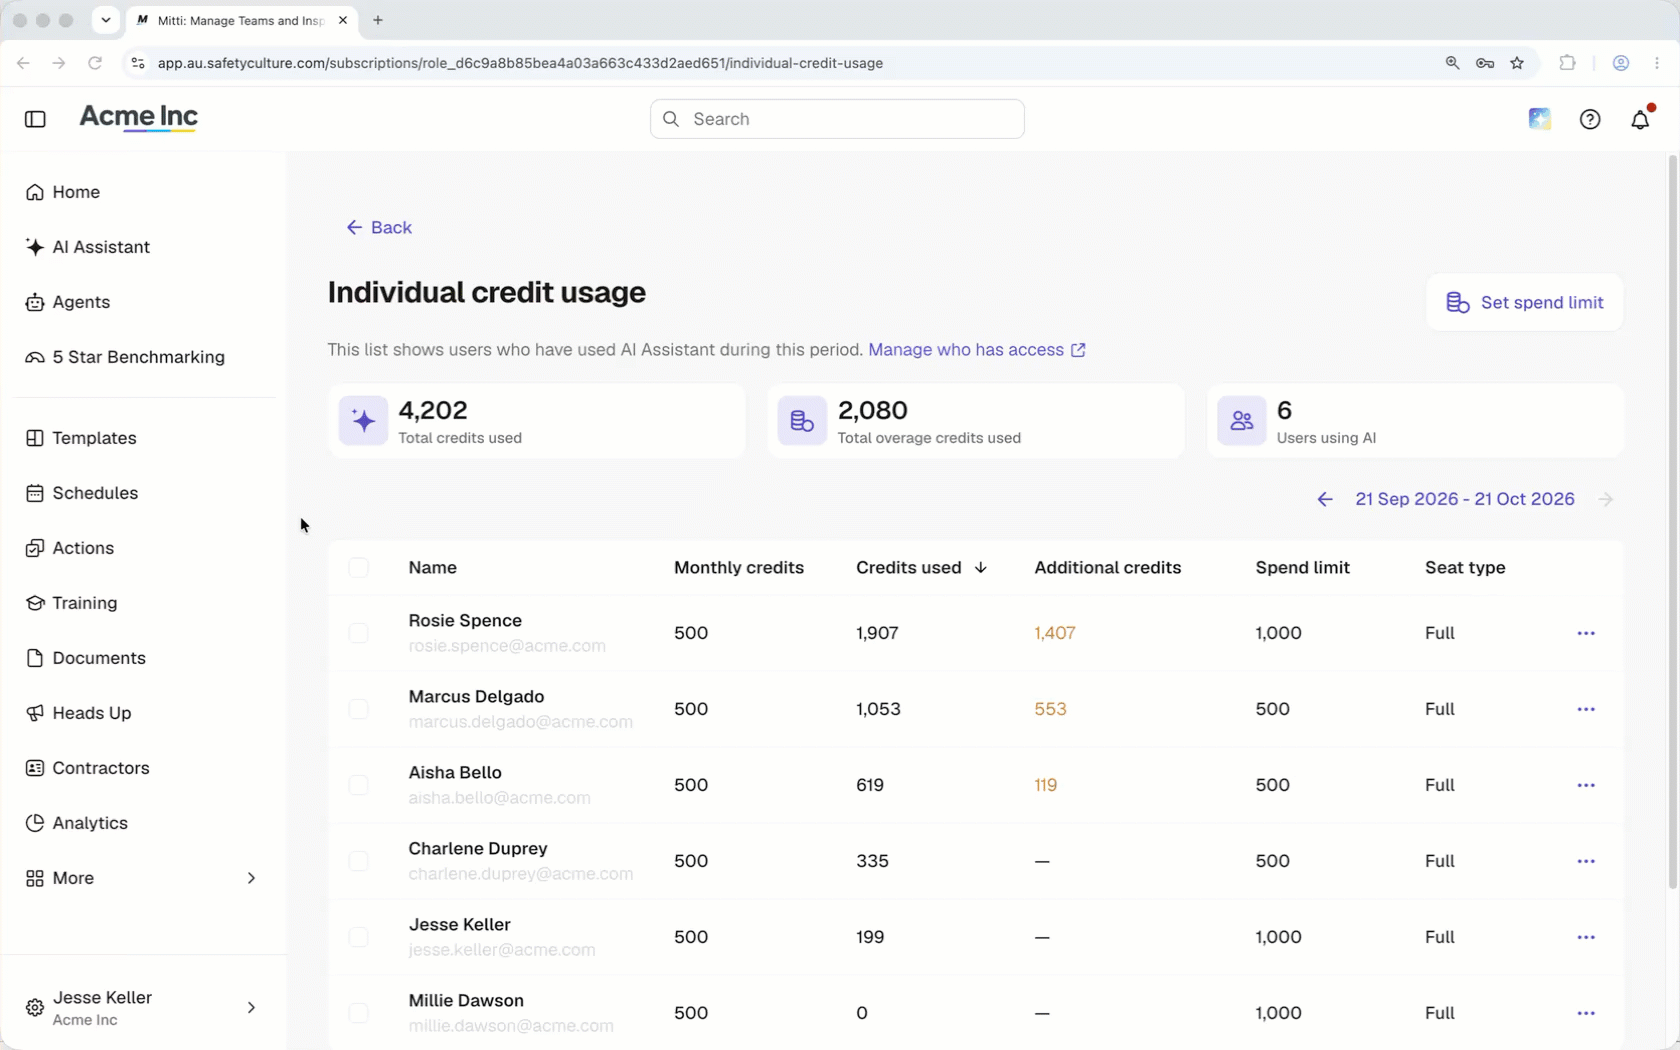Select Aisha Bello's row checkbox
The width and height of the screenshot is (1680, 1050).
click(358, 785)
